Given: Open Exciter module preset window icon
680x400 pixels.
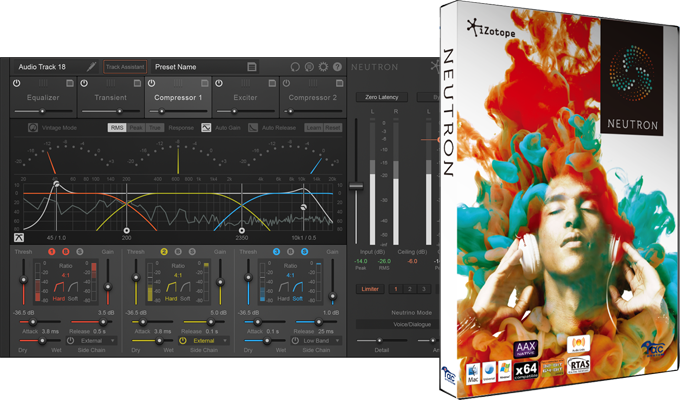Looking at the screenshot, I should coord(272,83).
